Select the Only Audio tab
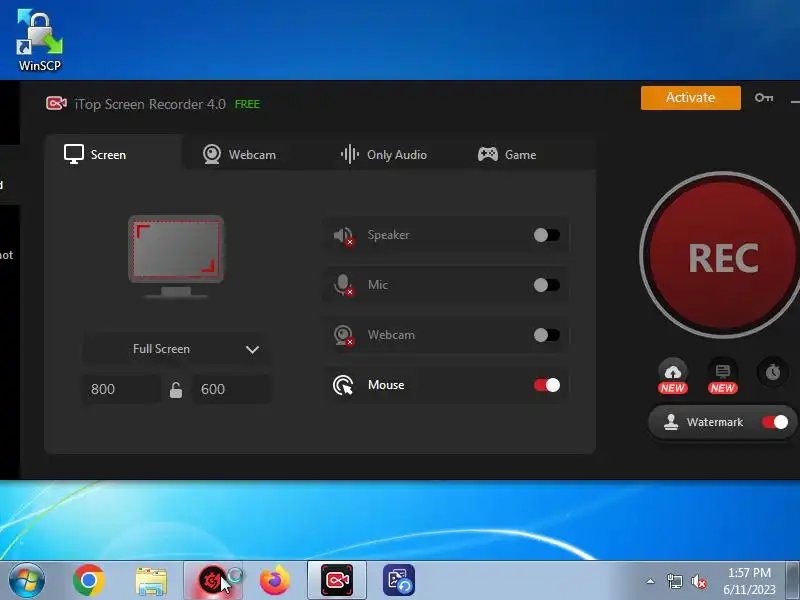Viewport: 800px width, 600px height. pos(384,154)
